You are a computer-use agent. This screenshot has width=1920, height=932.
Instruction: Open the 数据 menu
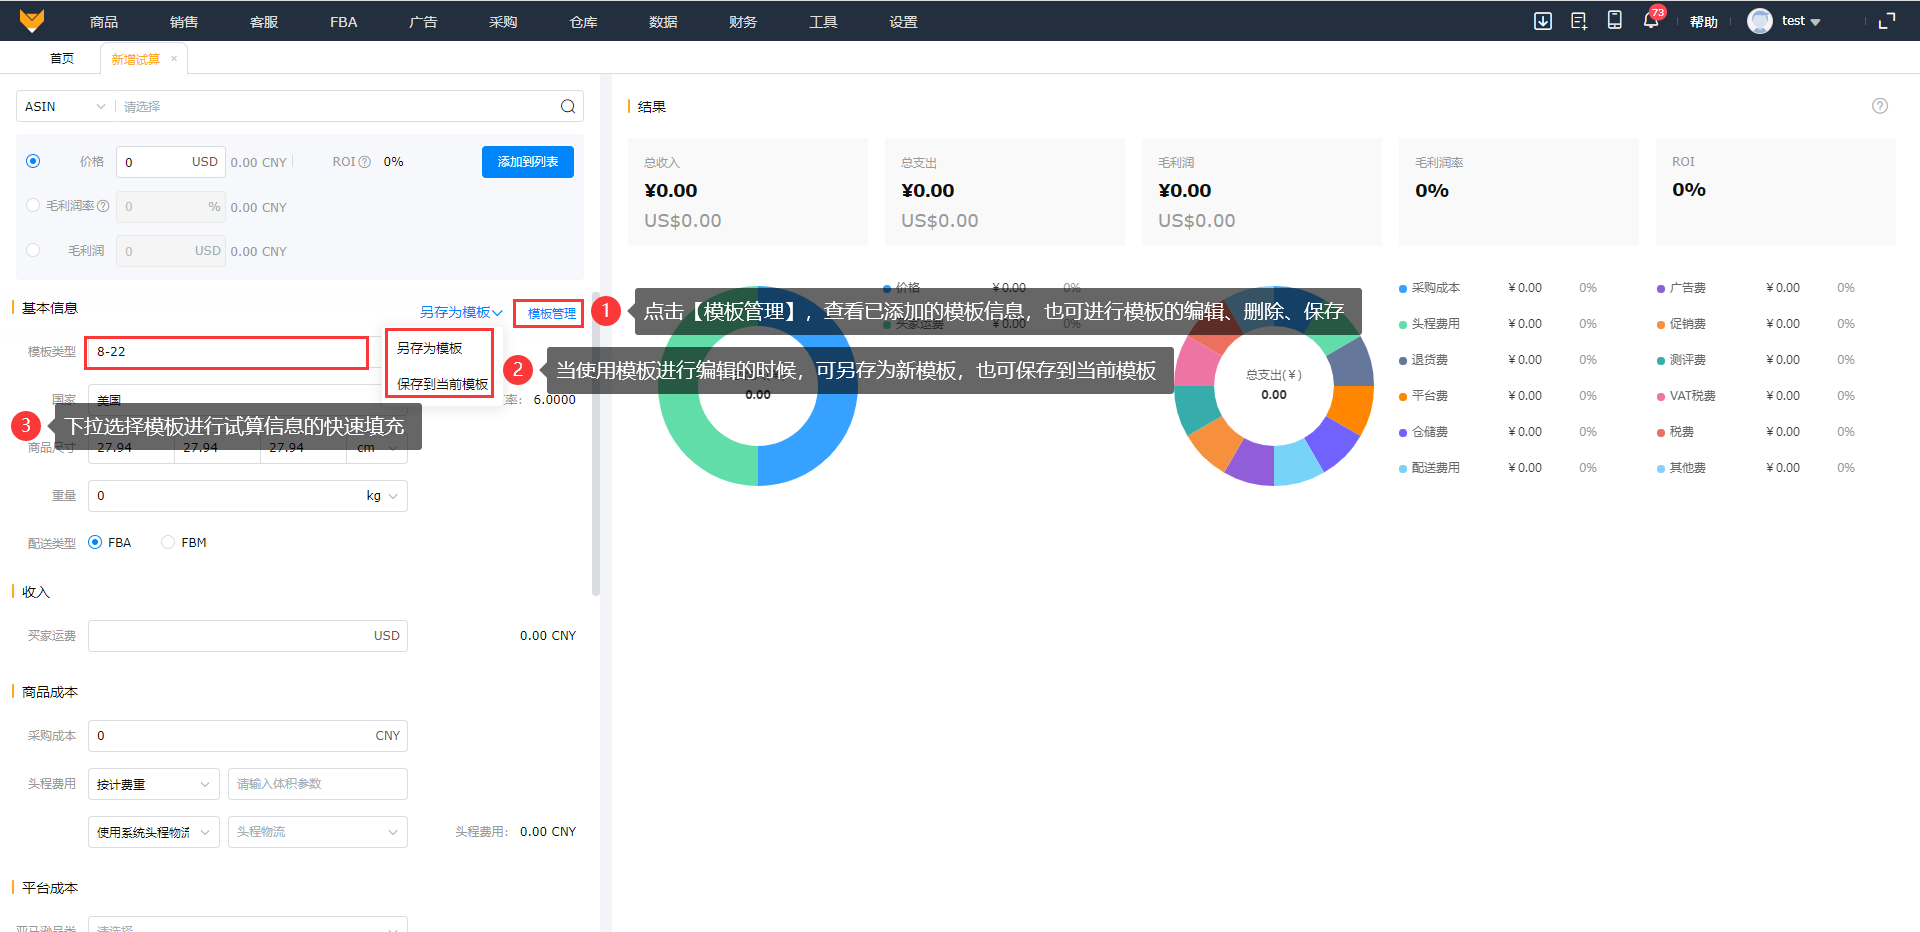tap(663, 22)
